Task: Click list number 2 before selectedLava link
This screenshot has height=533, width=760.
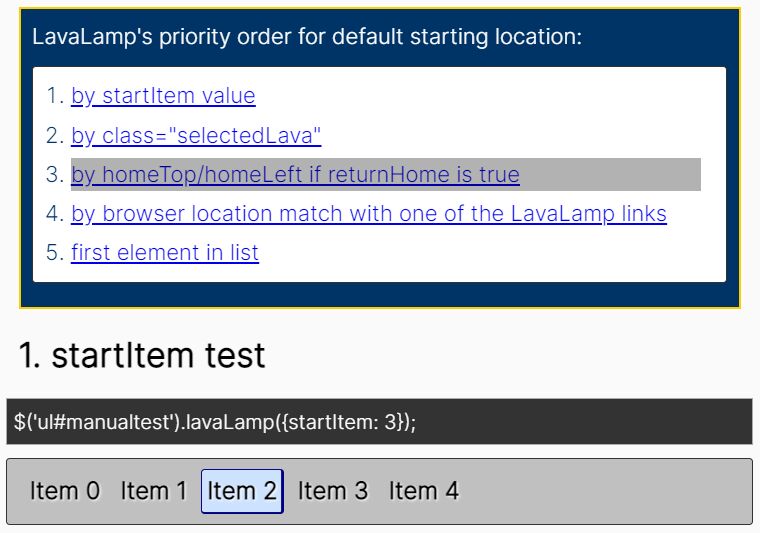Action: pyautogui.click(x=55, y=136)
